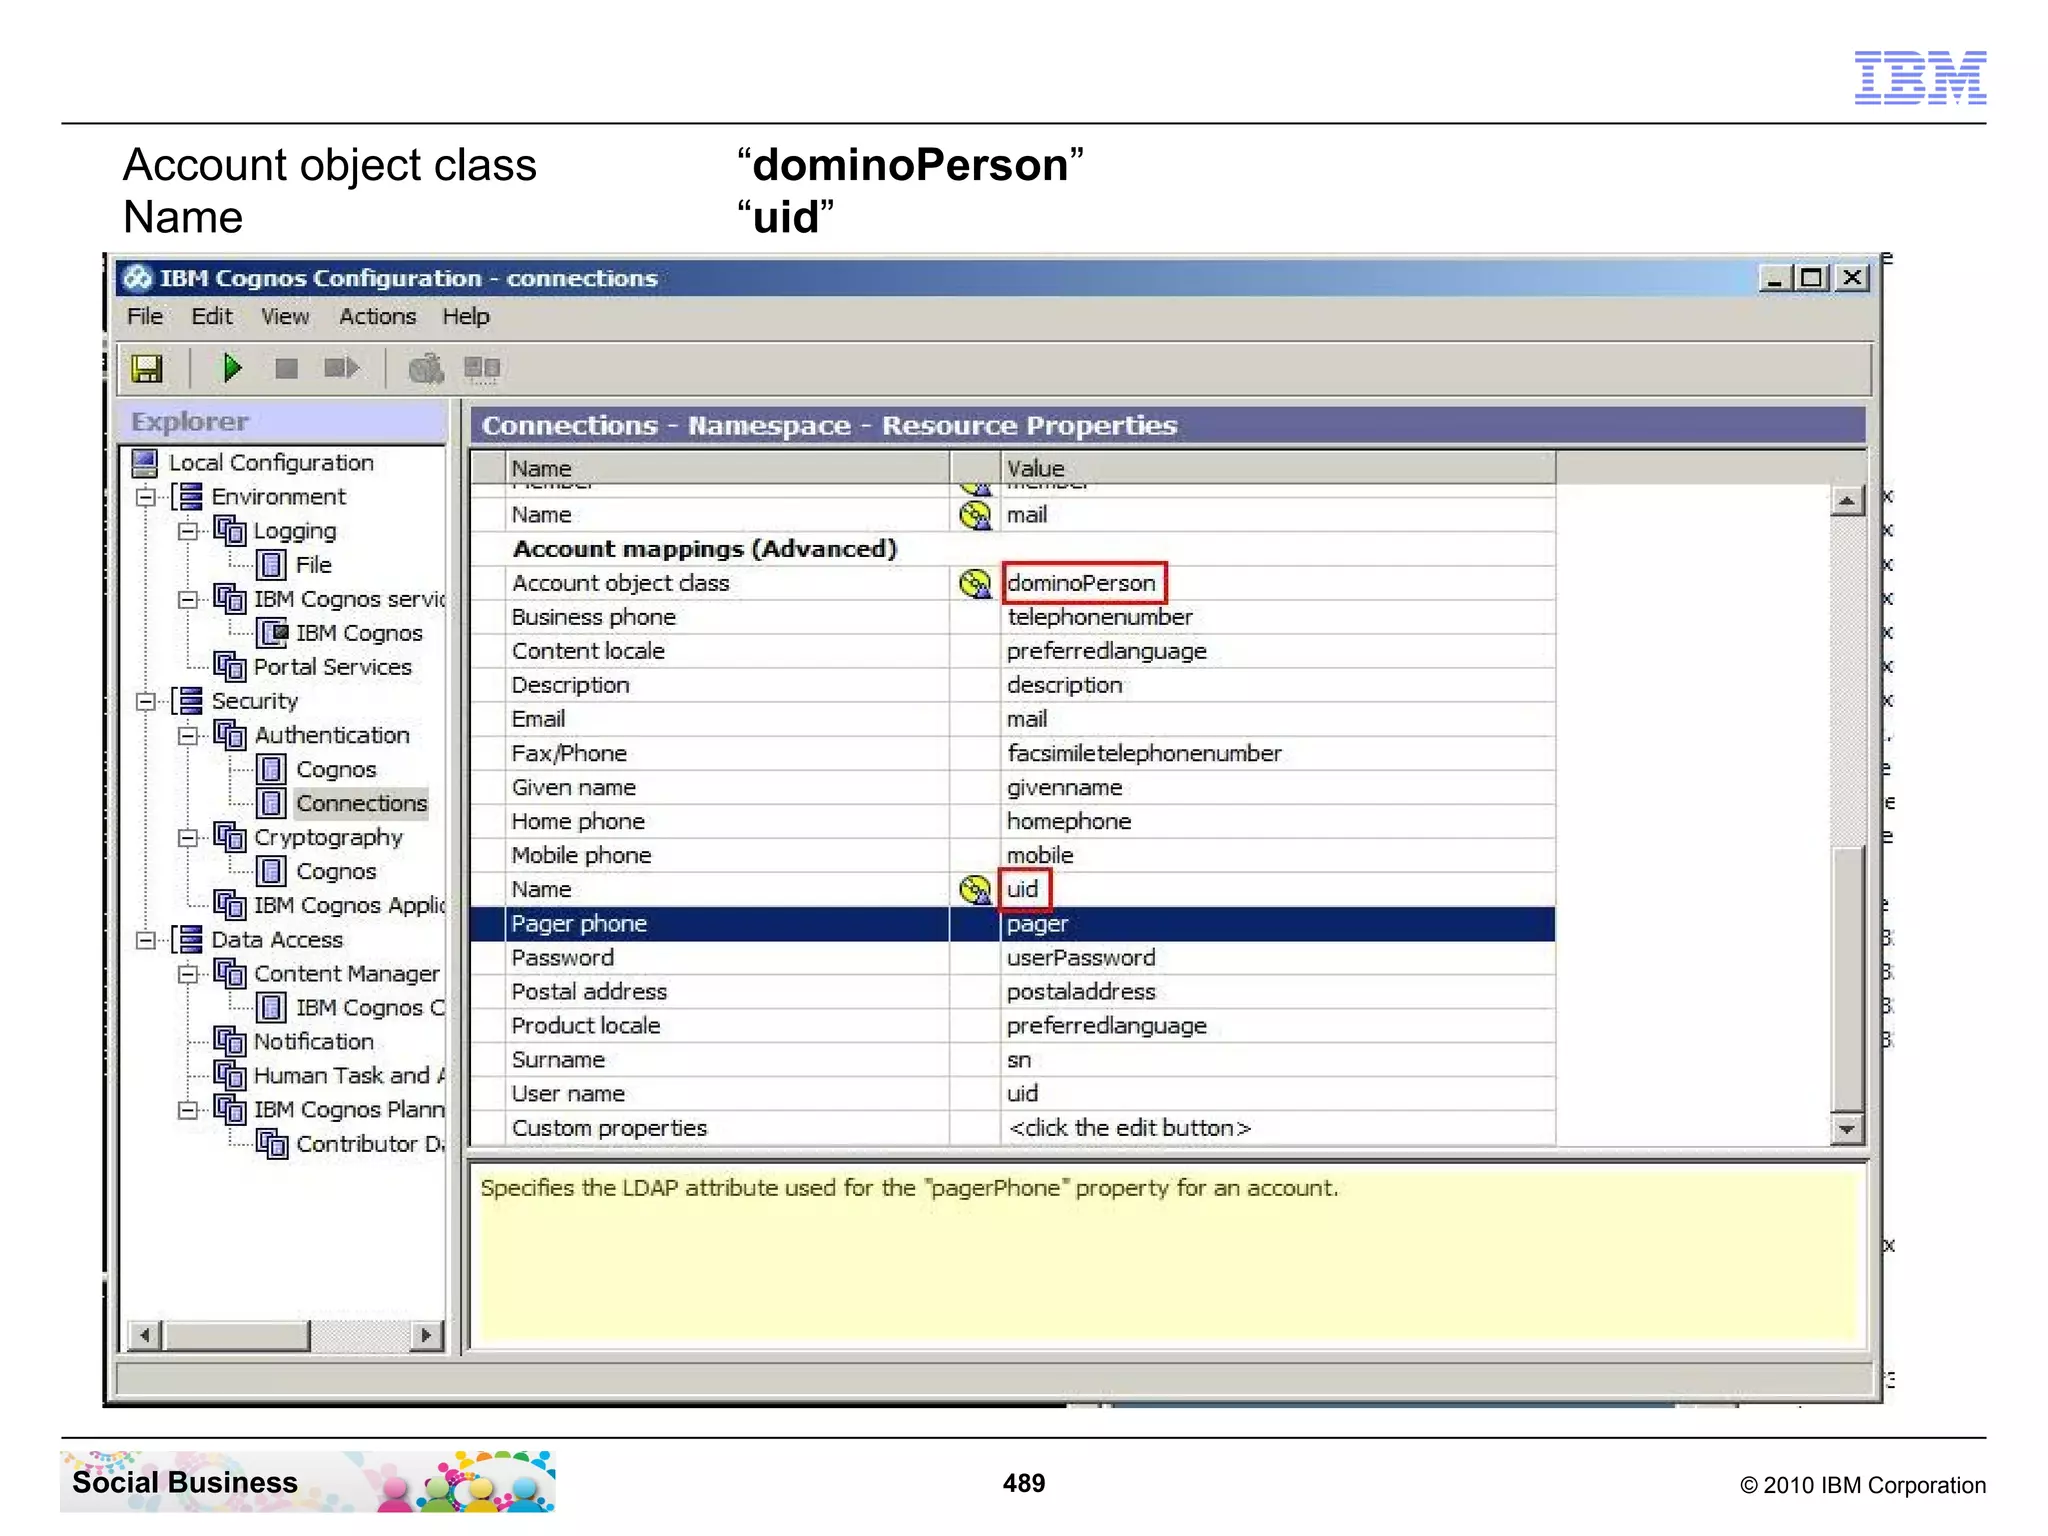Click the Local Configuration computer icon

(145, 463)
